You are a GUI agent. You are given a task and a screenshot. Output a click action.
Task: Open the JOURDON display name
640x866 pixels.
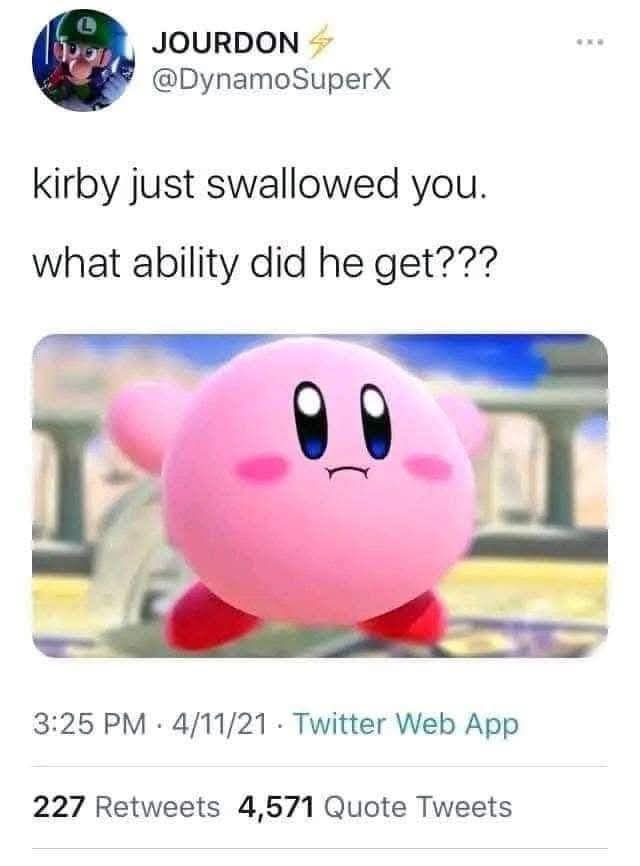pyautogui.click(x=225, y=43)
